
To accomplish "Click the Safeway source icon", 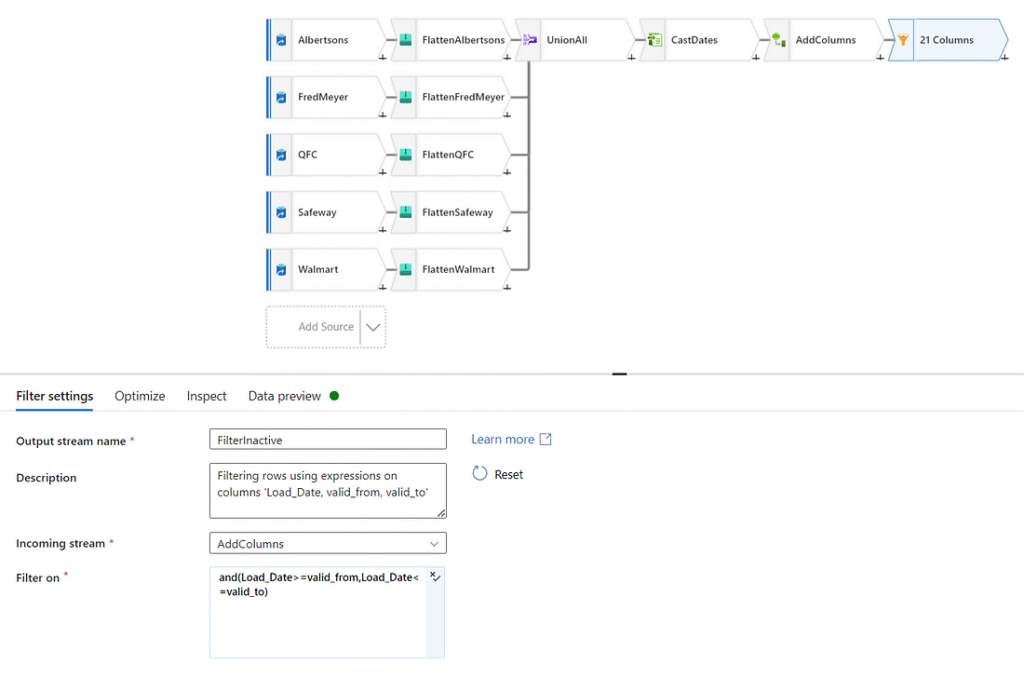I will coord(281,212).
